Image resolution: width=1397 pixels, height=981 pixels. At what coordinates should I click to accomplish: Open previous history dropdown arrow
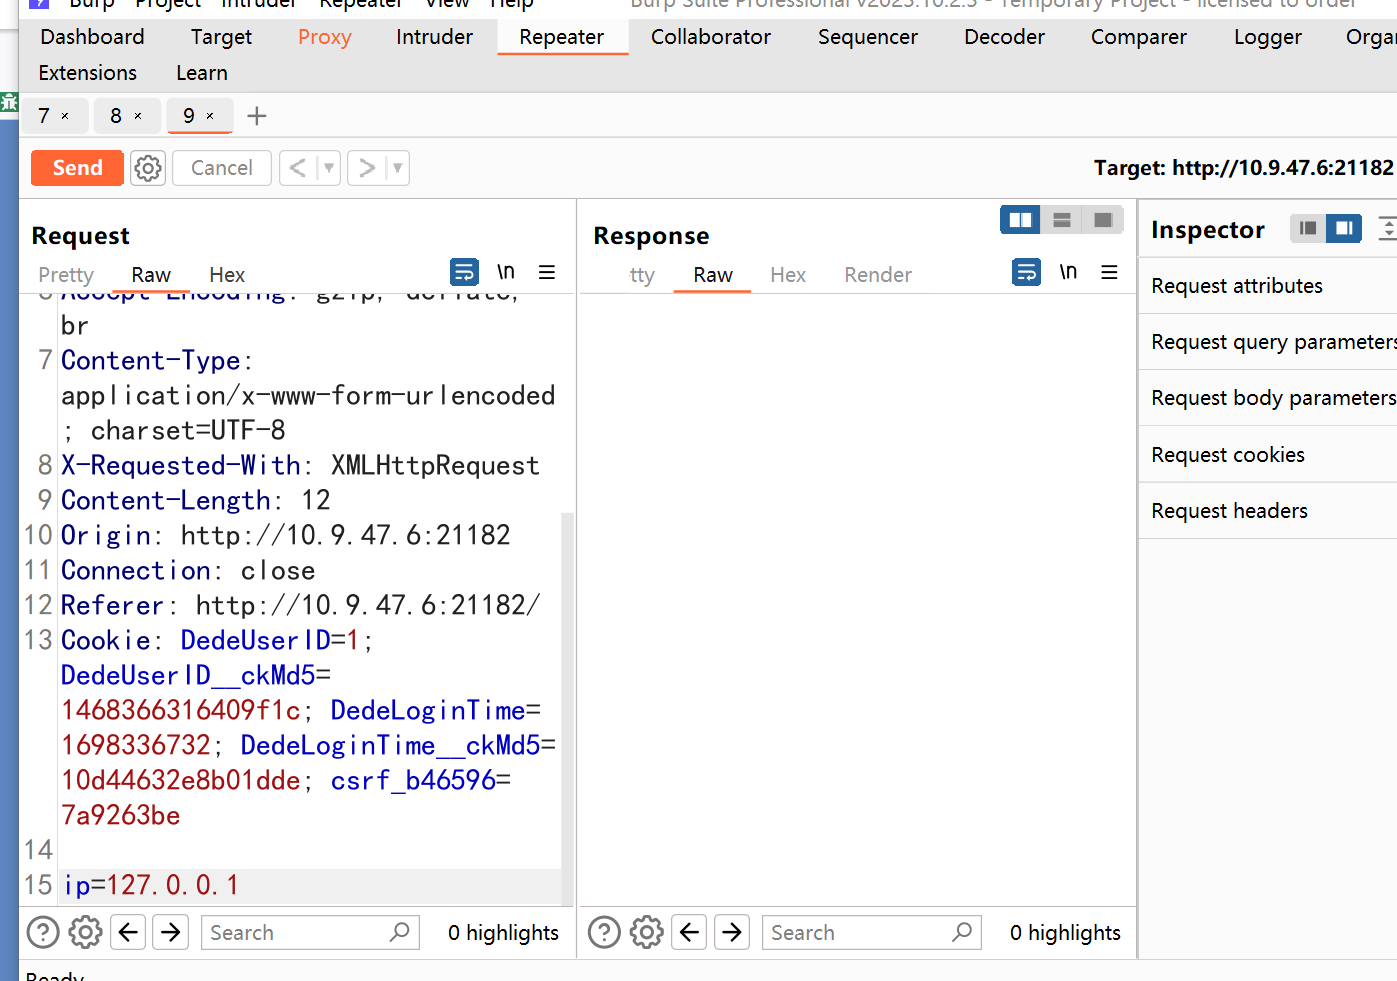click(x=328, y=168)
